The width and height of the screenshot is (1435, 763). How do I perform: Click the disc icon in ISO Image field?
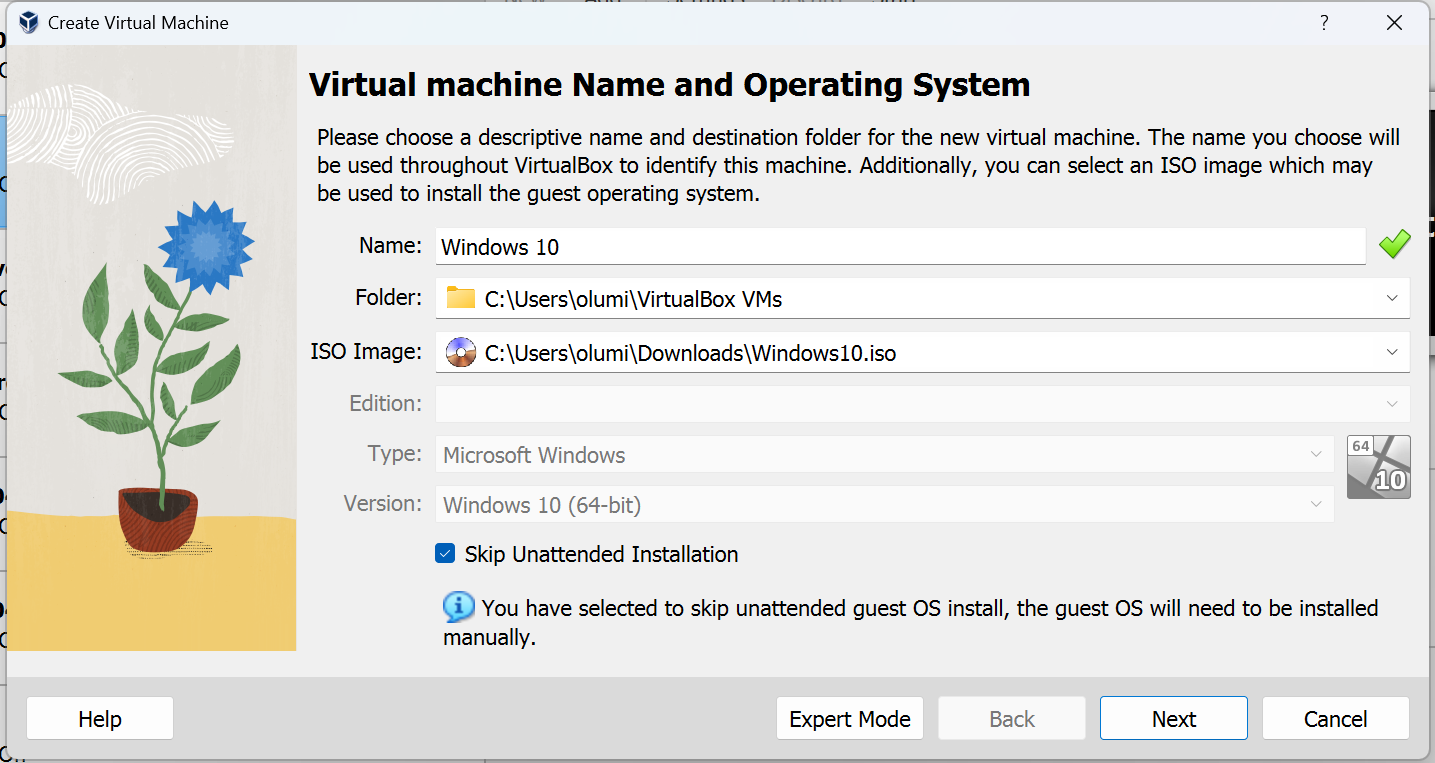pos(460,352)
